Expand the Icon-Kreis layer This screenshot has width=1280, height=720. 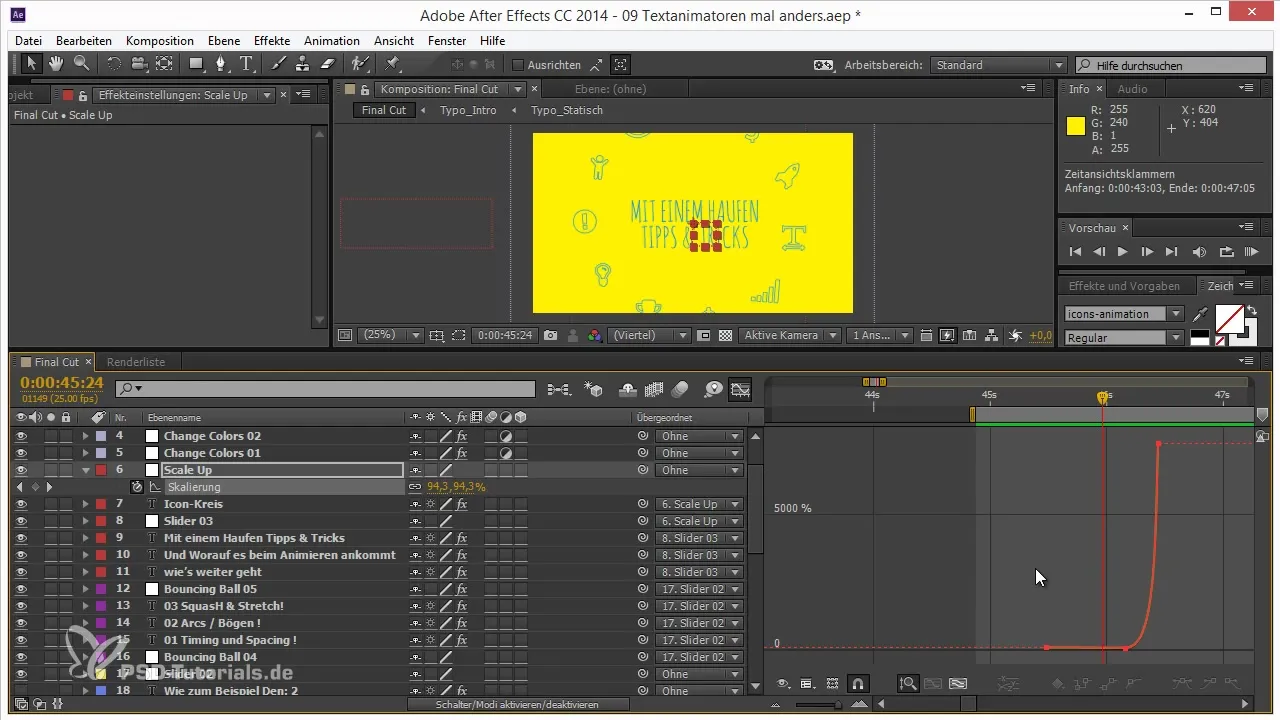pos(85,504)
